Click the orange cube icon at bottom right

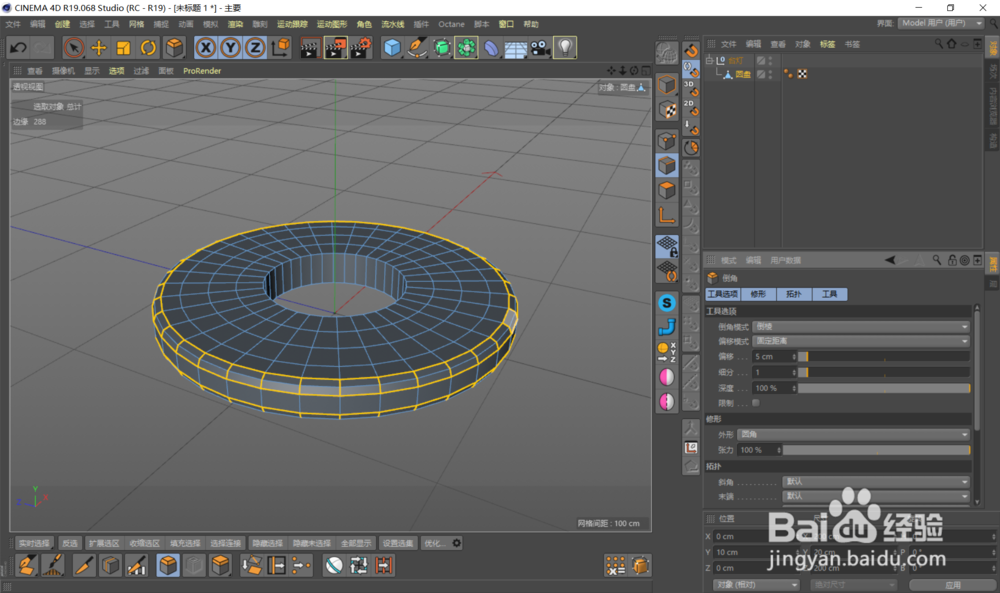(x=640, y=566)
